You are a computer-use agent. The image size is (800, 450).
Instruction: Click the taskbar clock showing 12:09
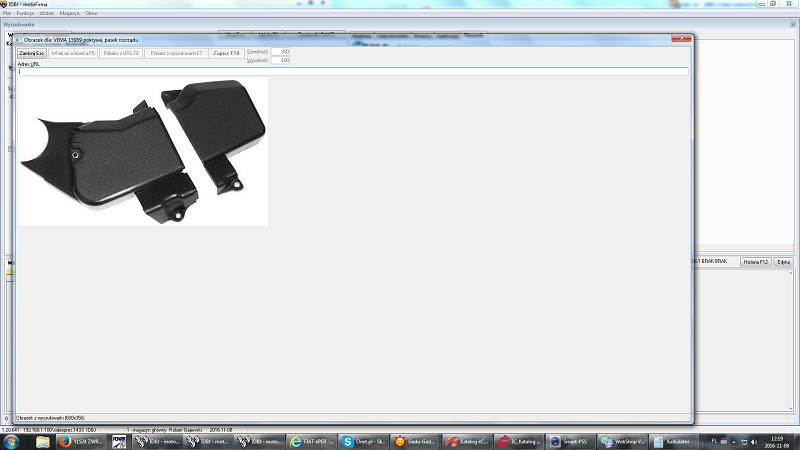pyautogui.click(x=777, y=442)
